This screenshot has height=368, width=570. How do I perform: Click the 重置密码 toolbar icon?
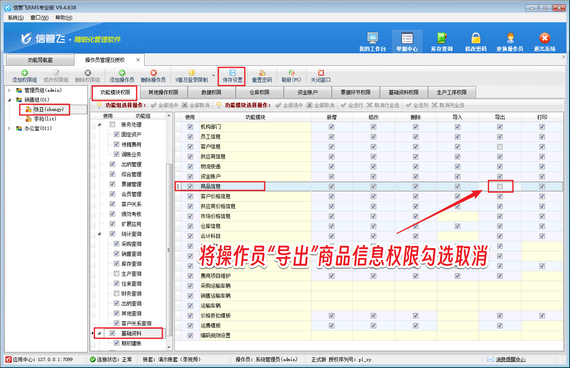pyautogui.click(x=262, y=73)
